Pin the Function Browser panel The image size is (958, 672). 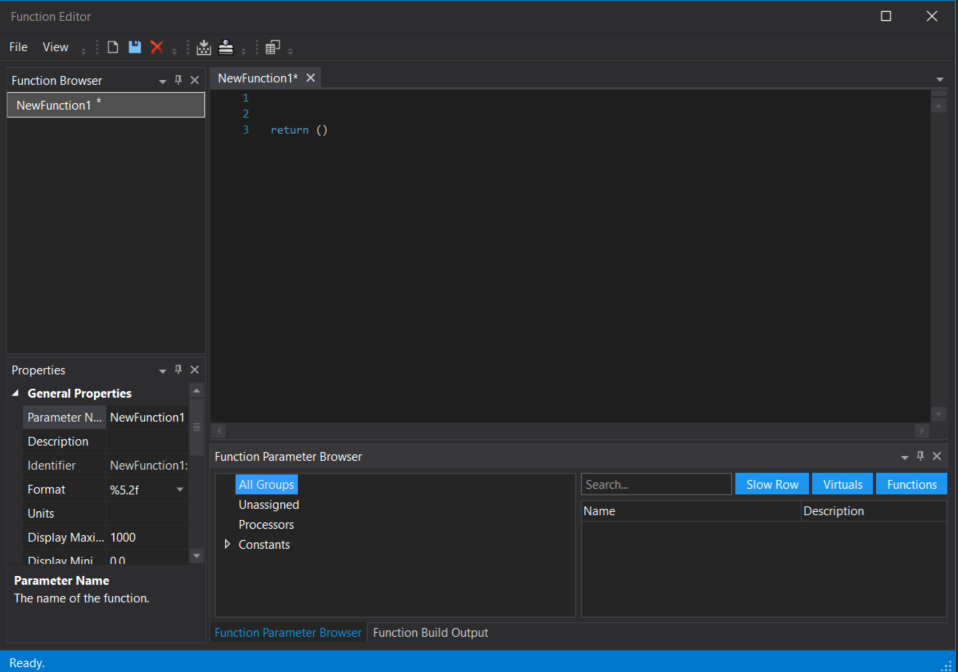coord(178,80)
